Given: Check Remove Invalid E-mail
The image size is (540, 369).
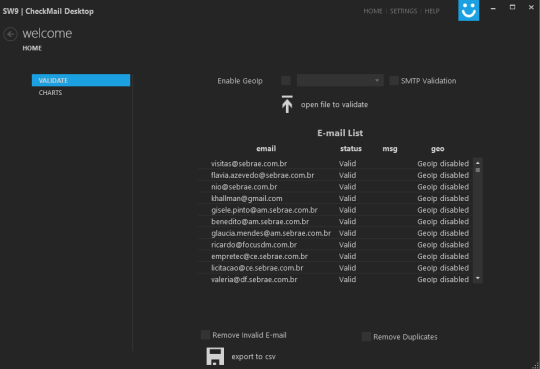Looking at the screenshot, I should pos(206,335).
